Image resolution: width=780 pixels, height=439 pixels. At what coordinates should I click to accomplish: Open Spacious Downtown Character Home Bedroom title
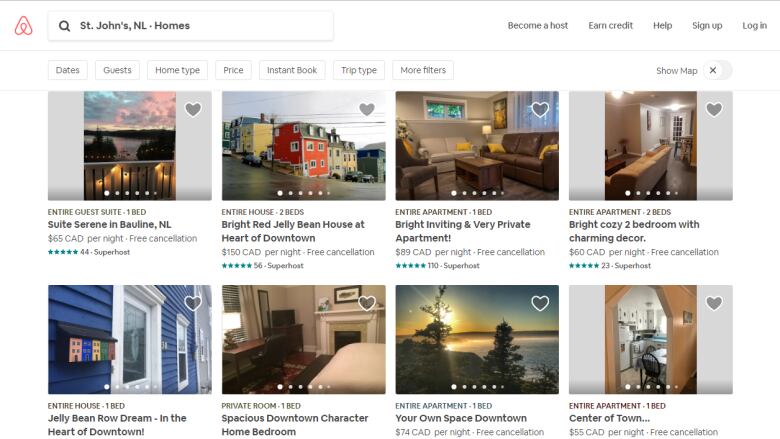coord(294,425)
